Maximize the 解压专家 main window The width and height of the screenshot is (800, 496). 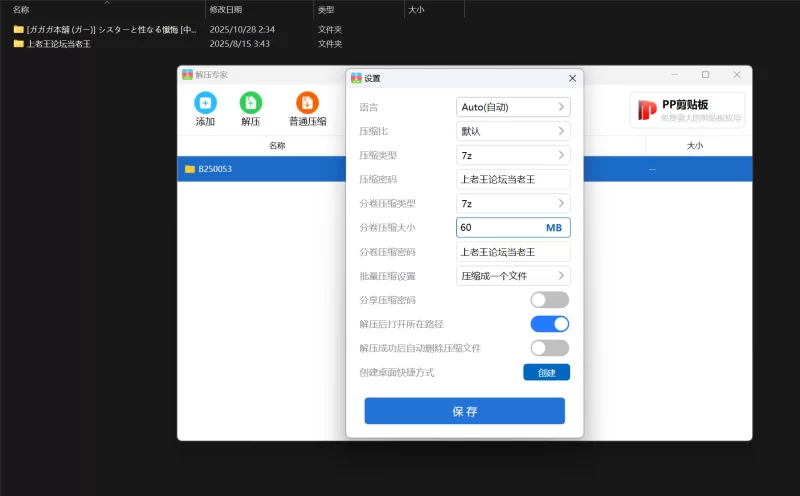(705, 75)
